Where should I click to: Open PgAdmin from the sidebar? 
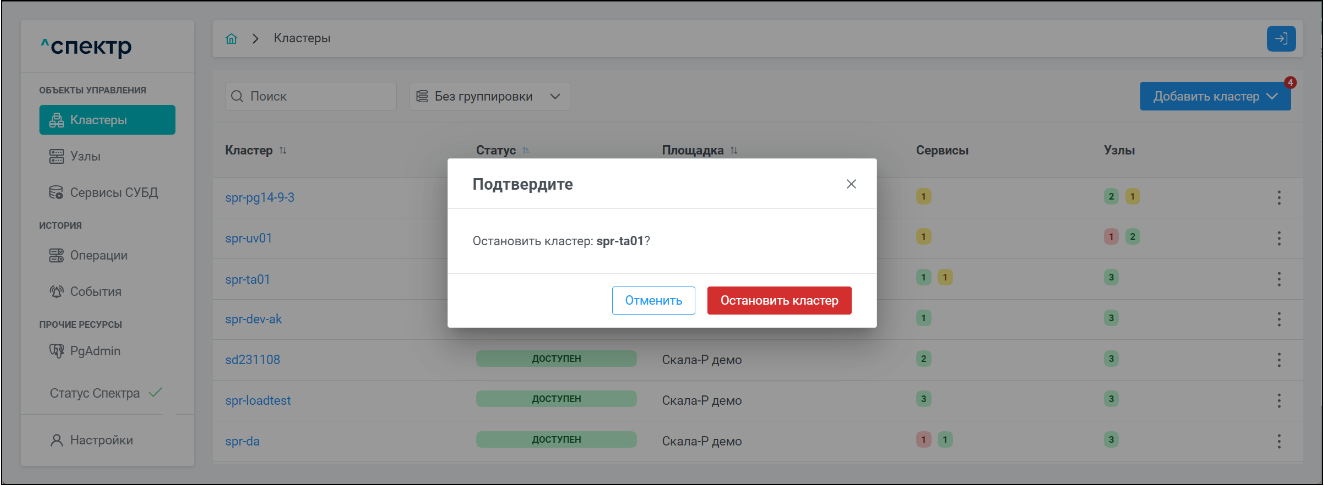94,352
